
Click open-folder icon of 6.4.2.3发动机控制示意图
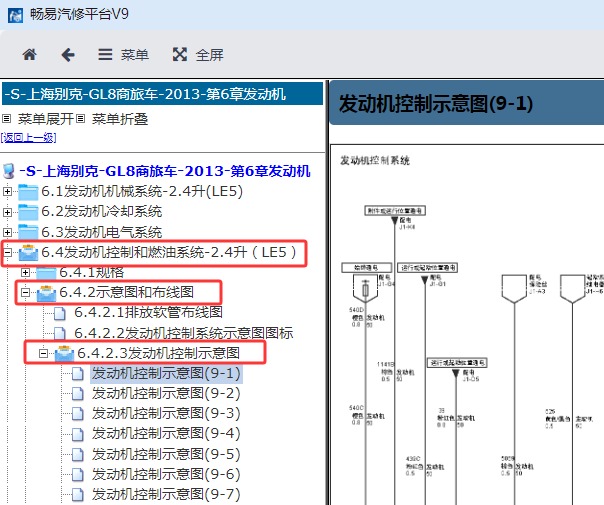pyautogui.click(x=64, y=353)
